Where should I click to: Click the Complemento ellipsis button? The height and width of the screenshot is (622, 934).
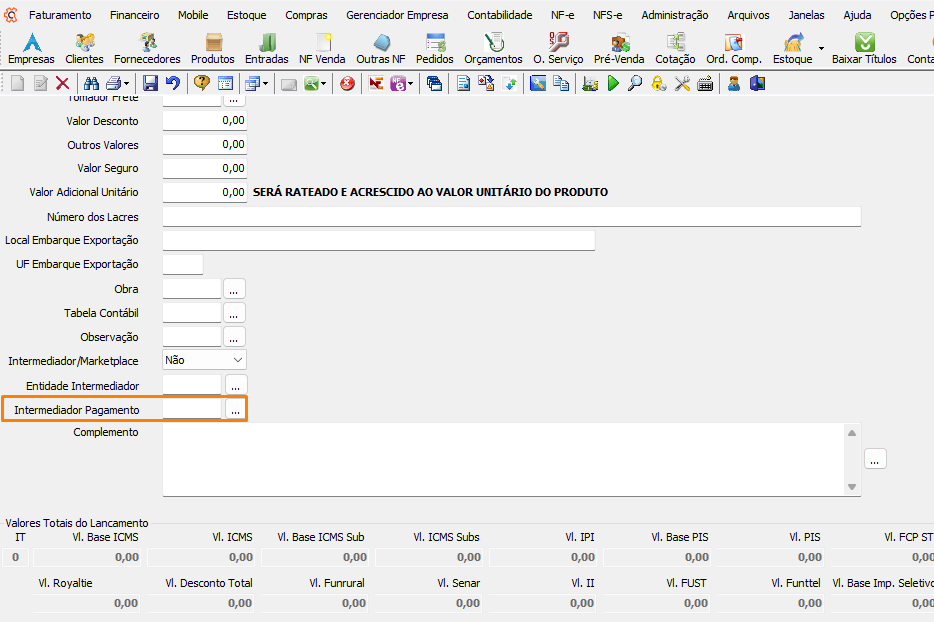click(875, 459)
